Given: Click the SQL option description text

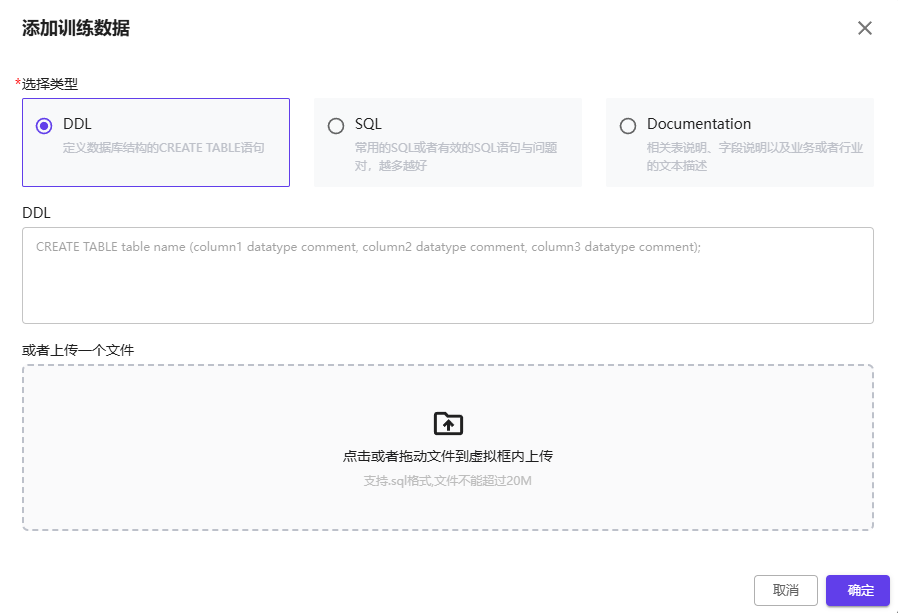Looking at the screenshot, I should tap(455, 156).
